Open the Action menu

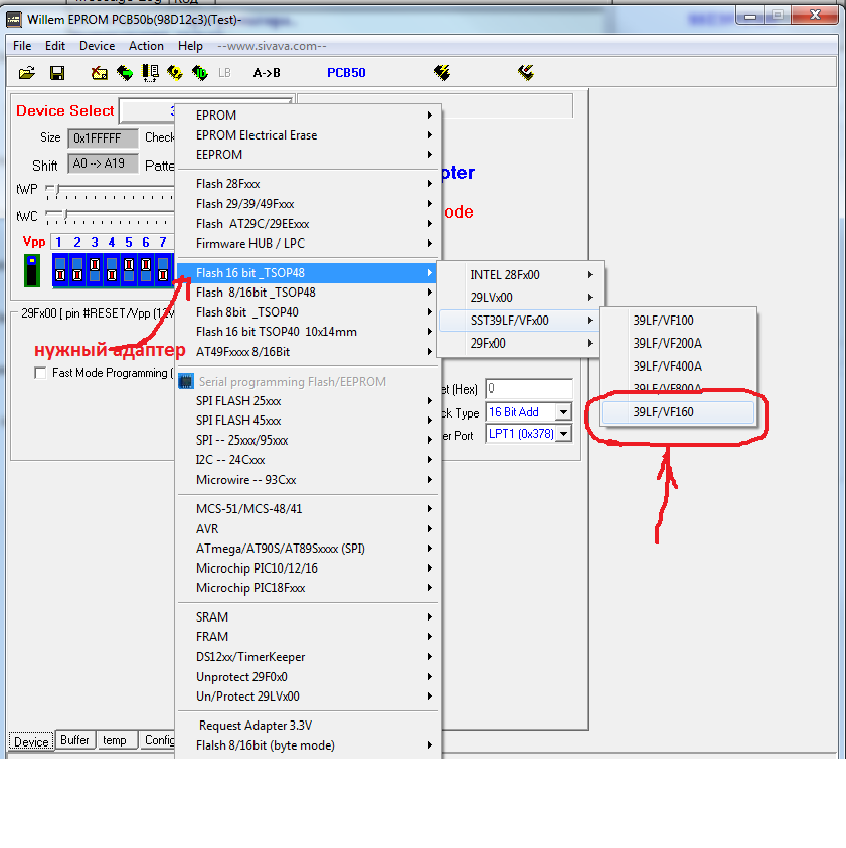[x=146, y=46]
